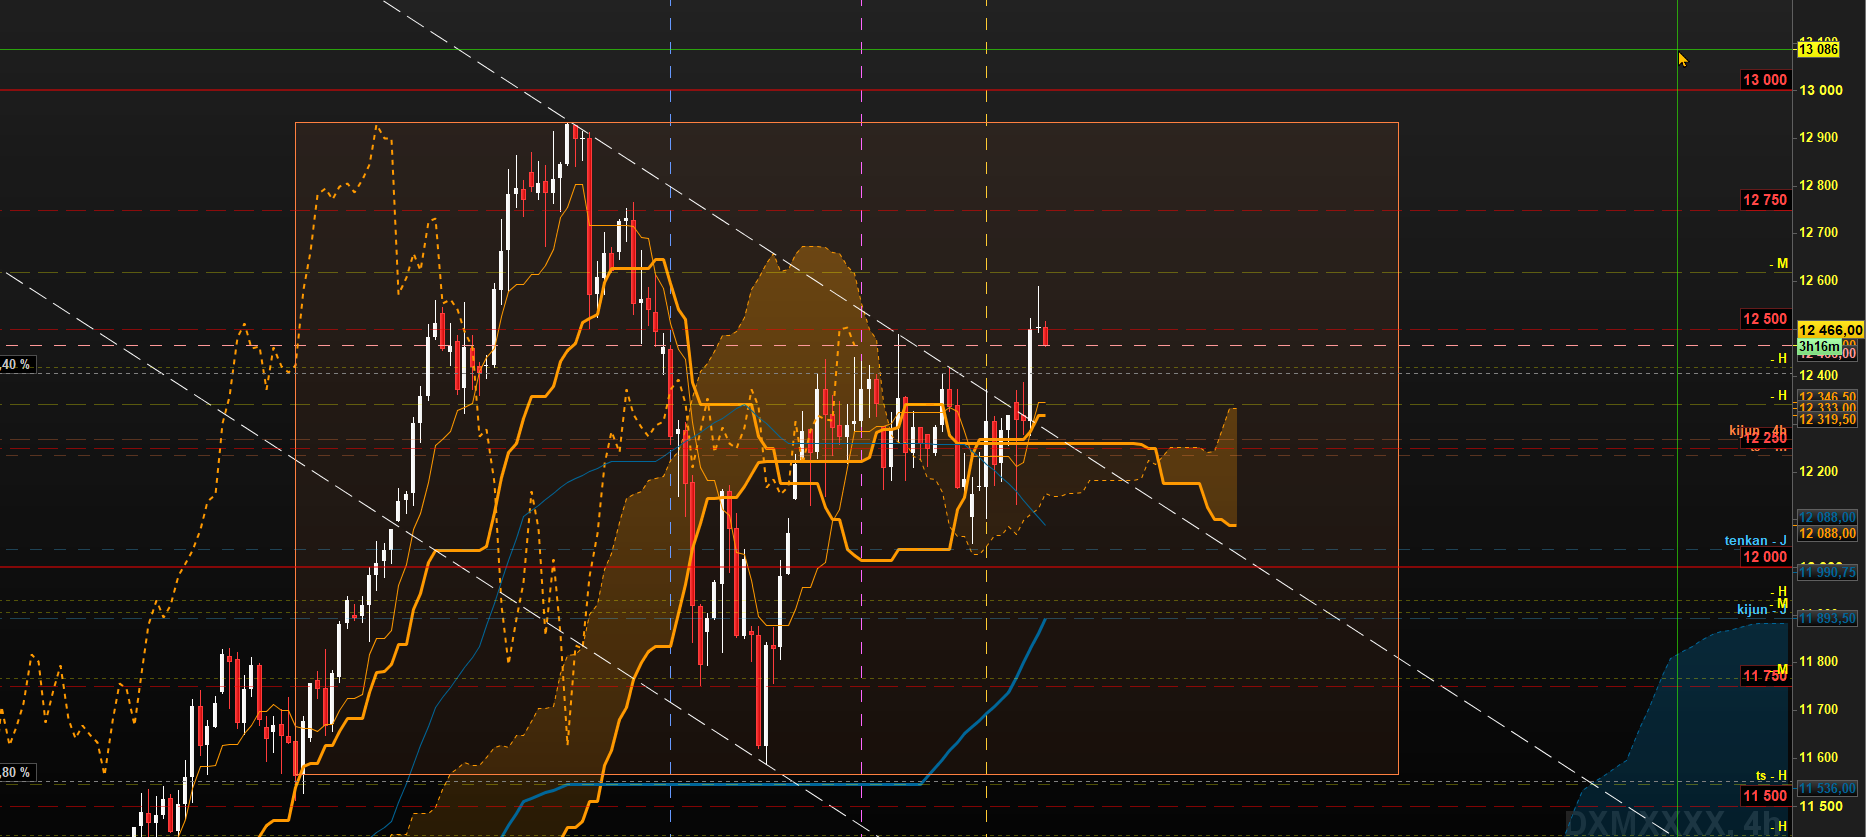Click the orange 12 088,00 price tag
This screenshot has width=1866, height=837.
(x=1827, y=533)
